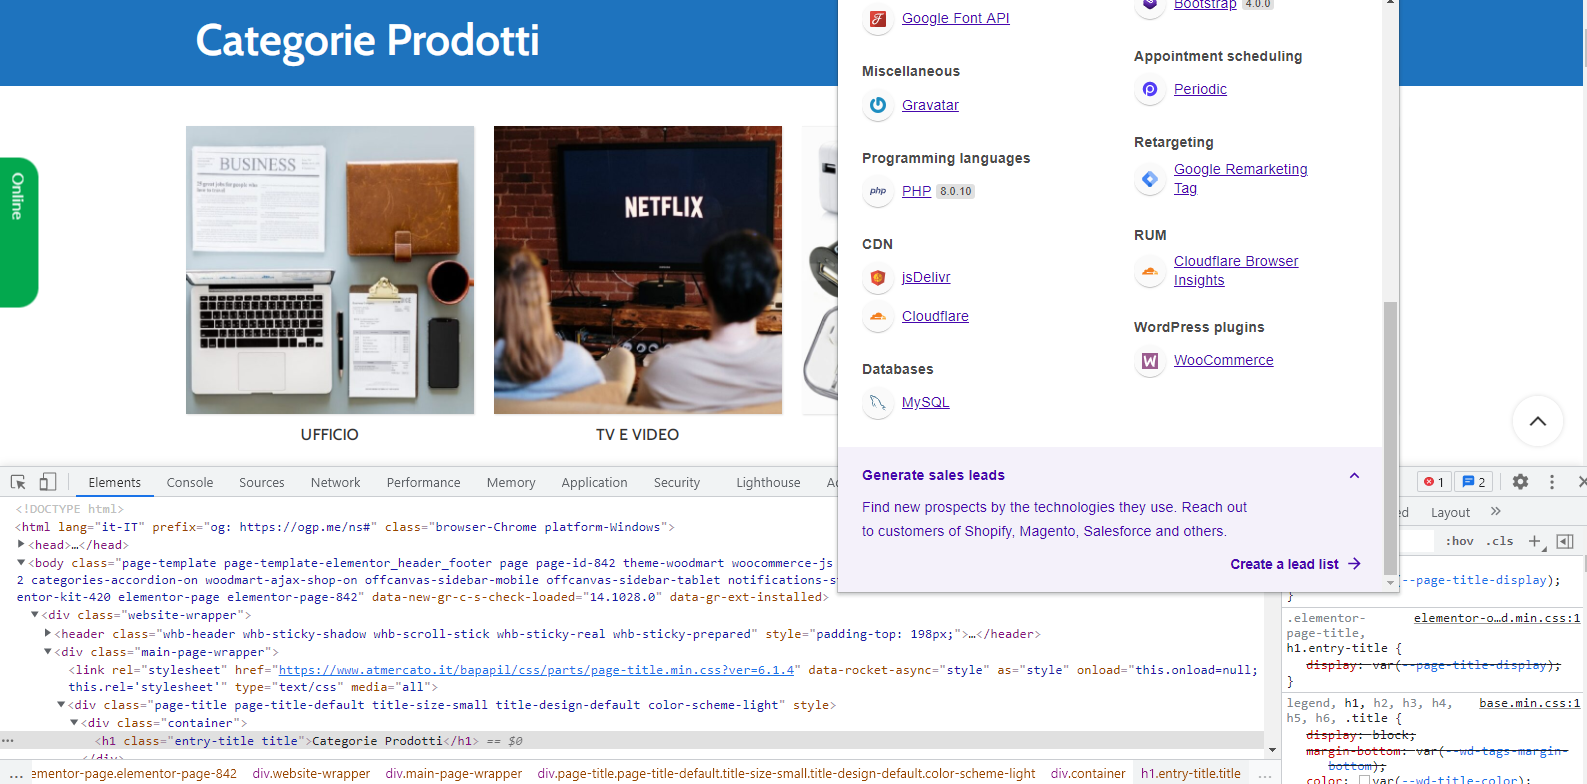Activate the DevTools inspect element picker
This screenshot has width=1587, height=784.
coord(18,482)
